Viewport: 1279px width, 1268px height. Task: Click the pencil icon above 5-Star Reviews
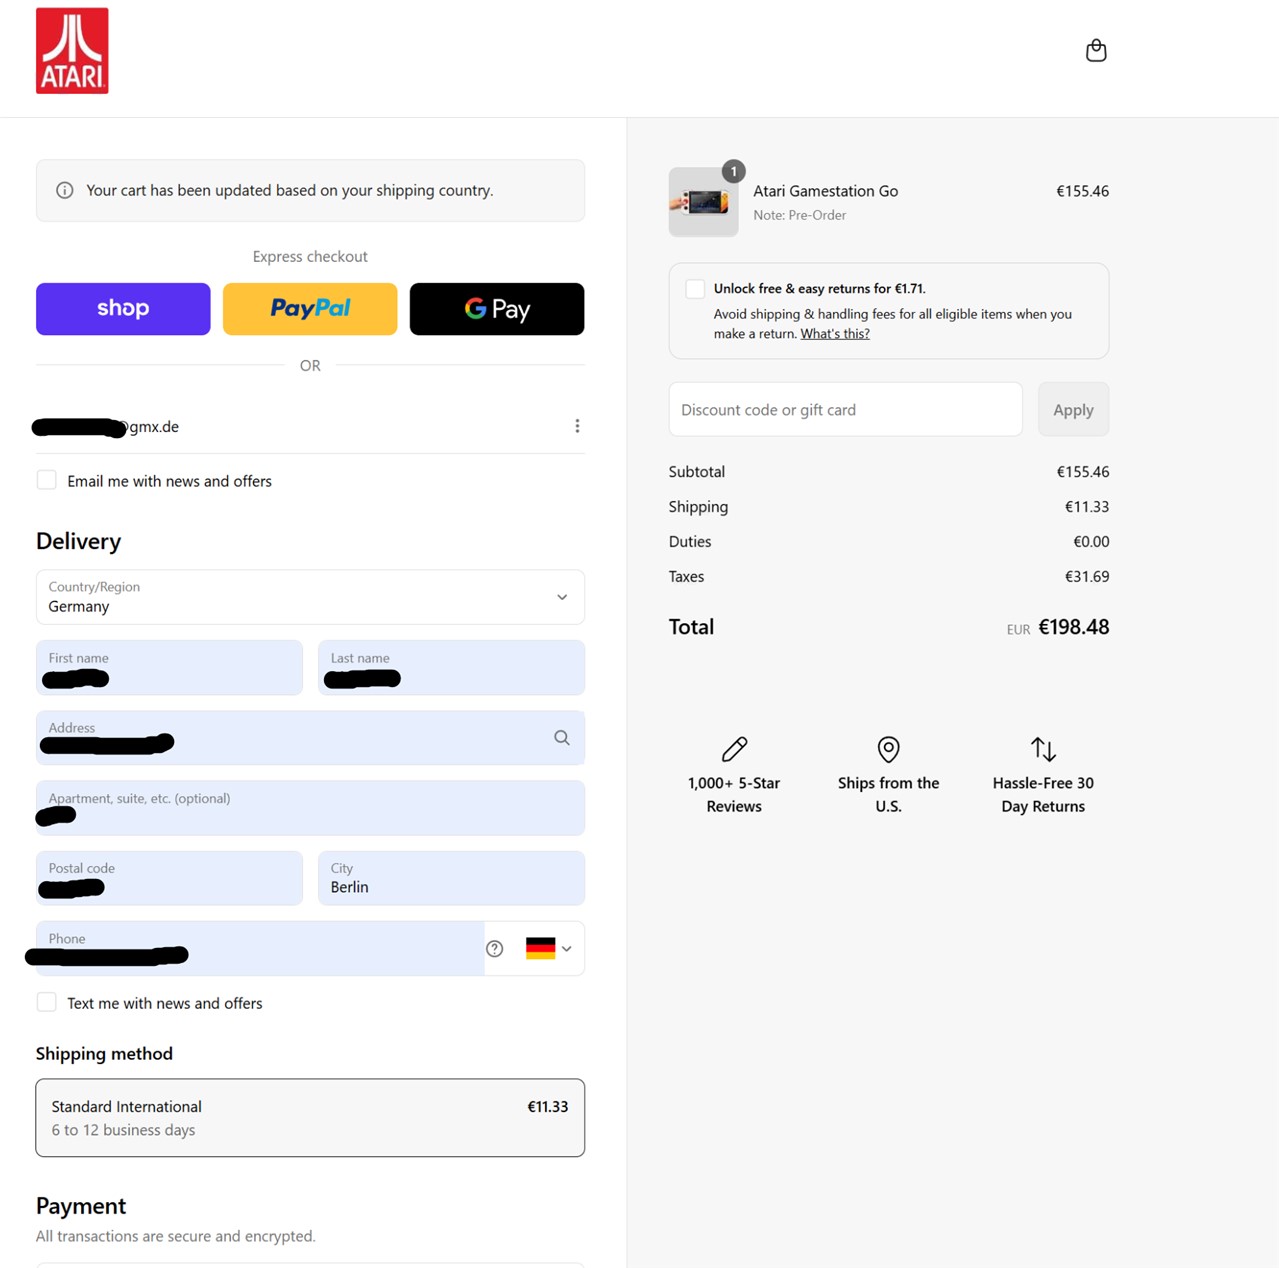734,749
